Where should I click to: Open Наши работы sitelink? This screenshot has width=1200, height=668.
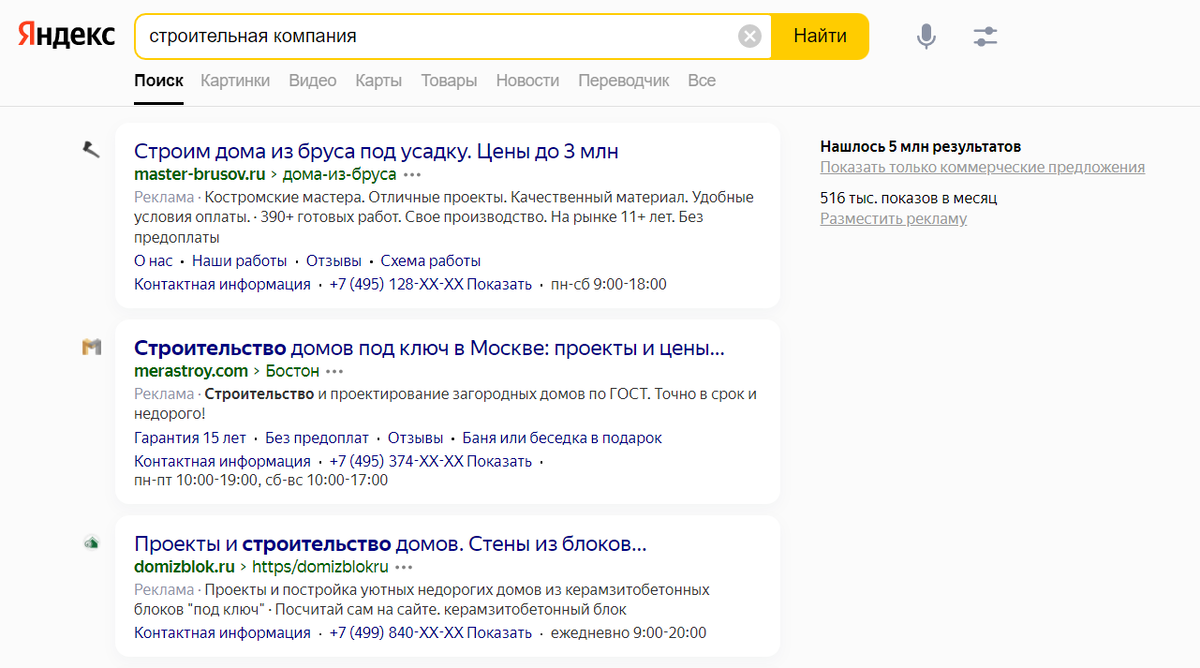pos(239,261)
